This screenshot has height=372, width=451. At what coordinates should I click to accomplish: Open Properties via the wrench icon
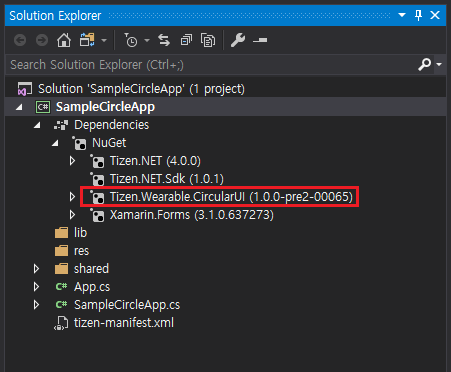(238, 40)
